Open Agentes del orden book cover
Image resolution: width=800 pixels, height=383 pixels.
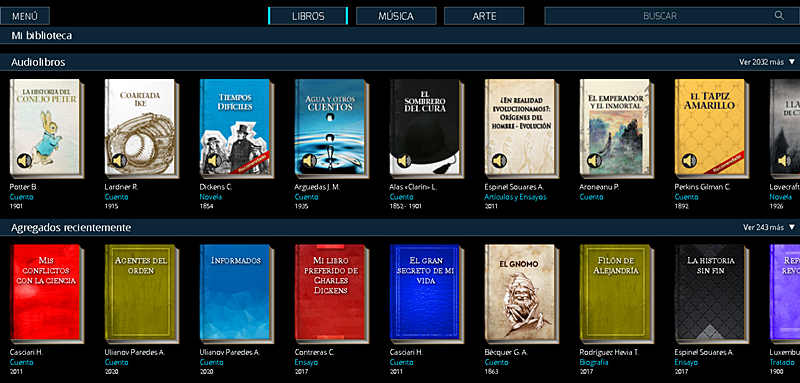point(141,293)
